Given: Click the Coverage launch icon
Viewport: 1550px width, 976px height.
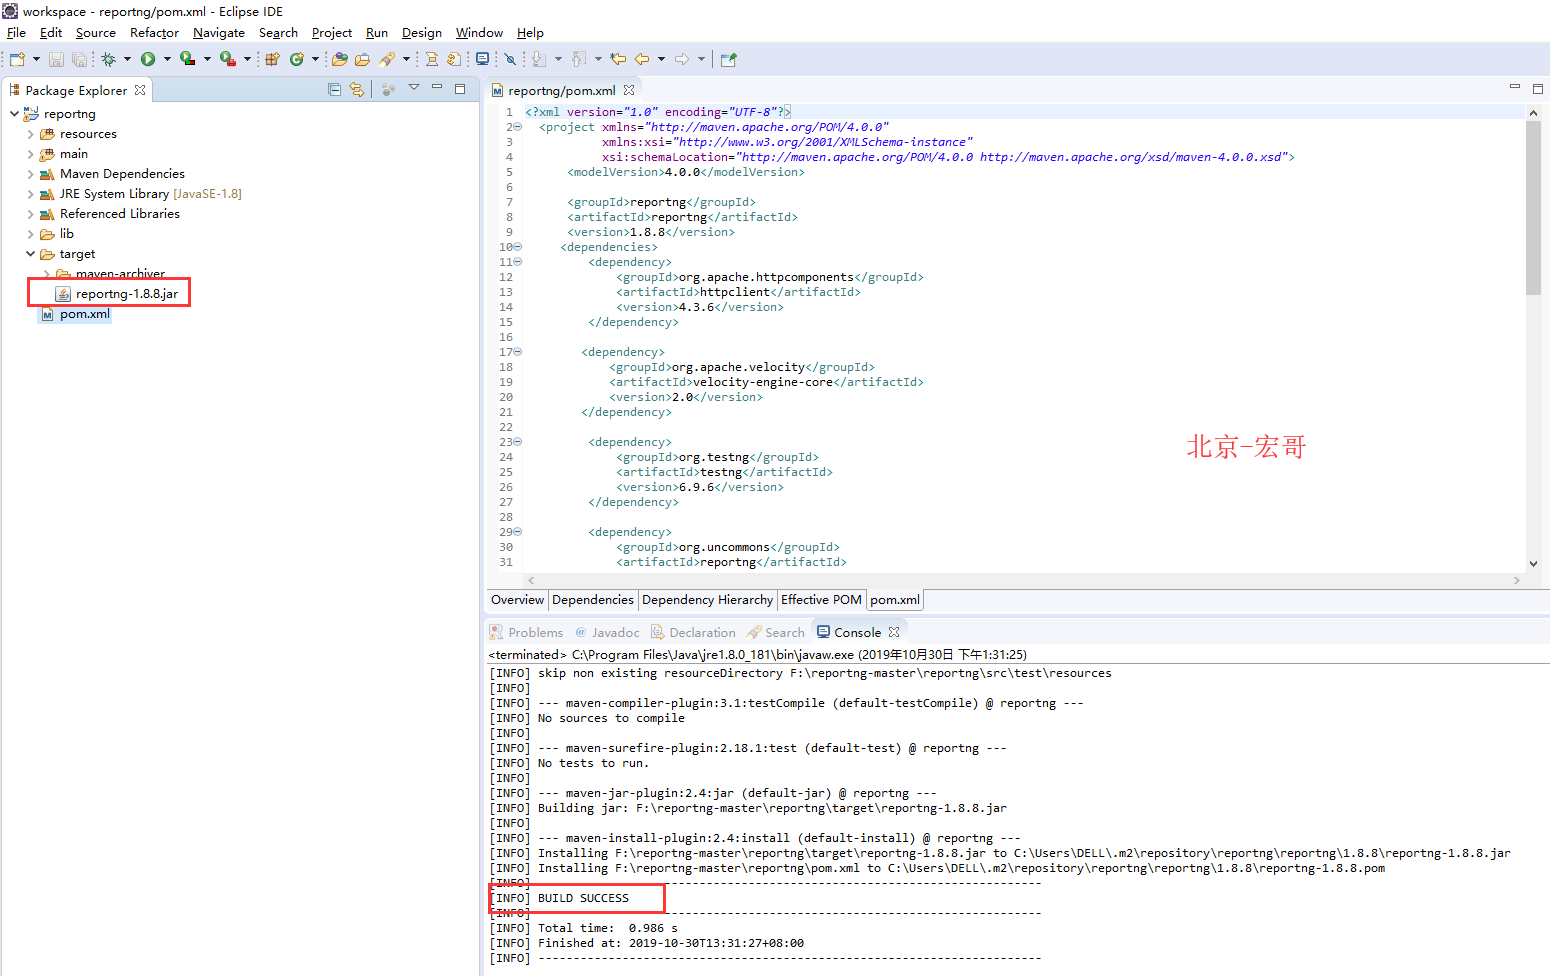Looking at the screenshot, I should click(x=187, y=59).
